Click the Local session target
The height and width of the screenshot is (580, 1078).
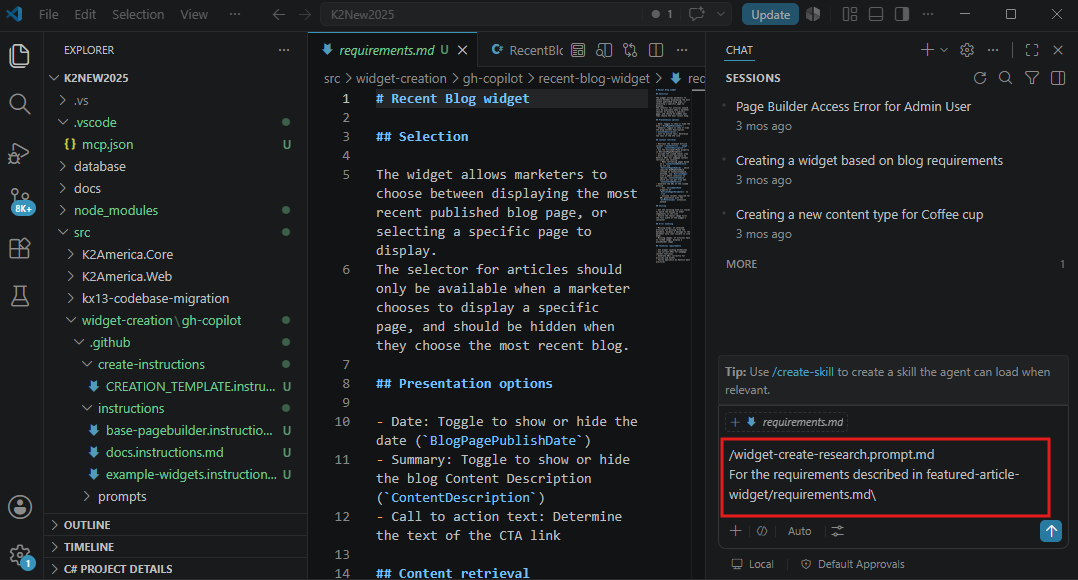point(752,564)
